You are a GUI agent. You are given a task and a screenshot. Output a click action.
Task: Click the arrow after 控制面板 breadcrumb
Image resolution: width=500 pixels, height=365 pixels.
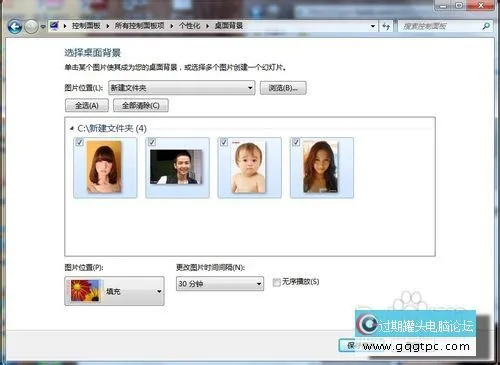(x=108, y=26)
